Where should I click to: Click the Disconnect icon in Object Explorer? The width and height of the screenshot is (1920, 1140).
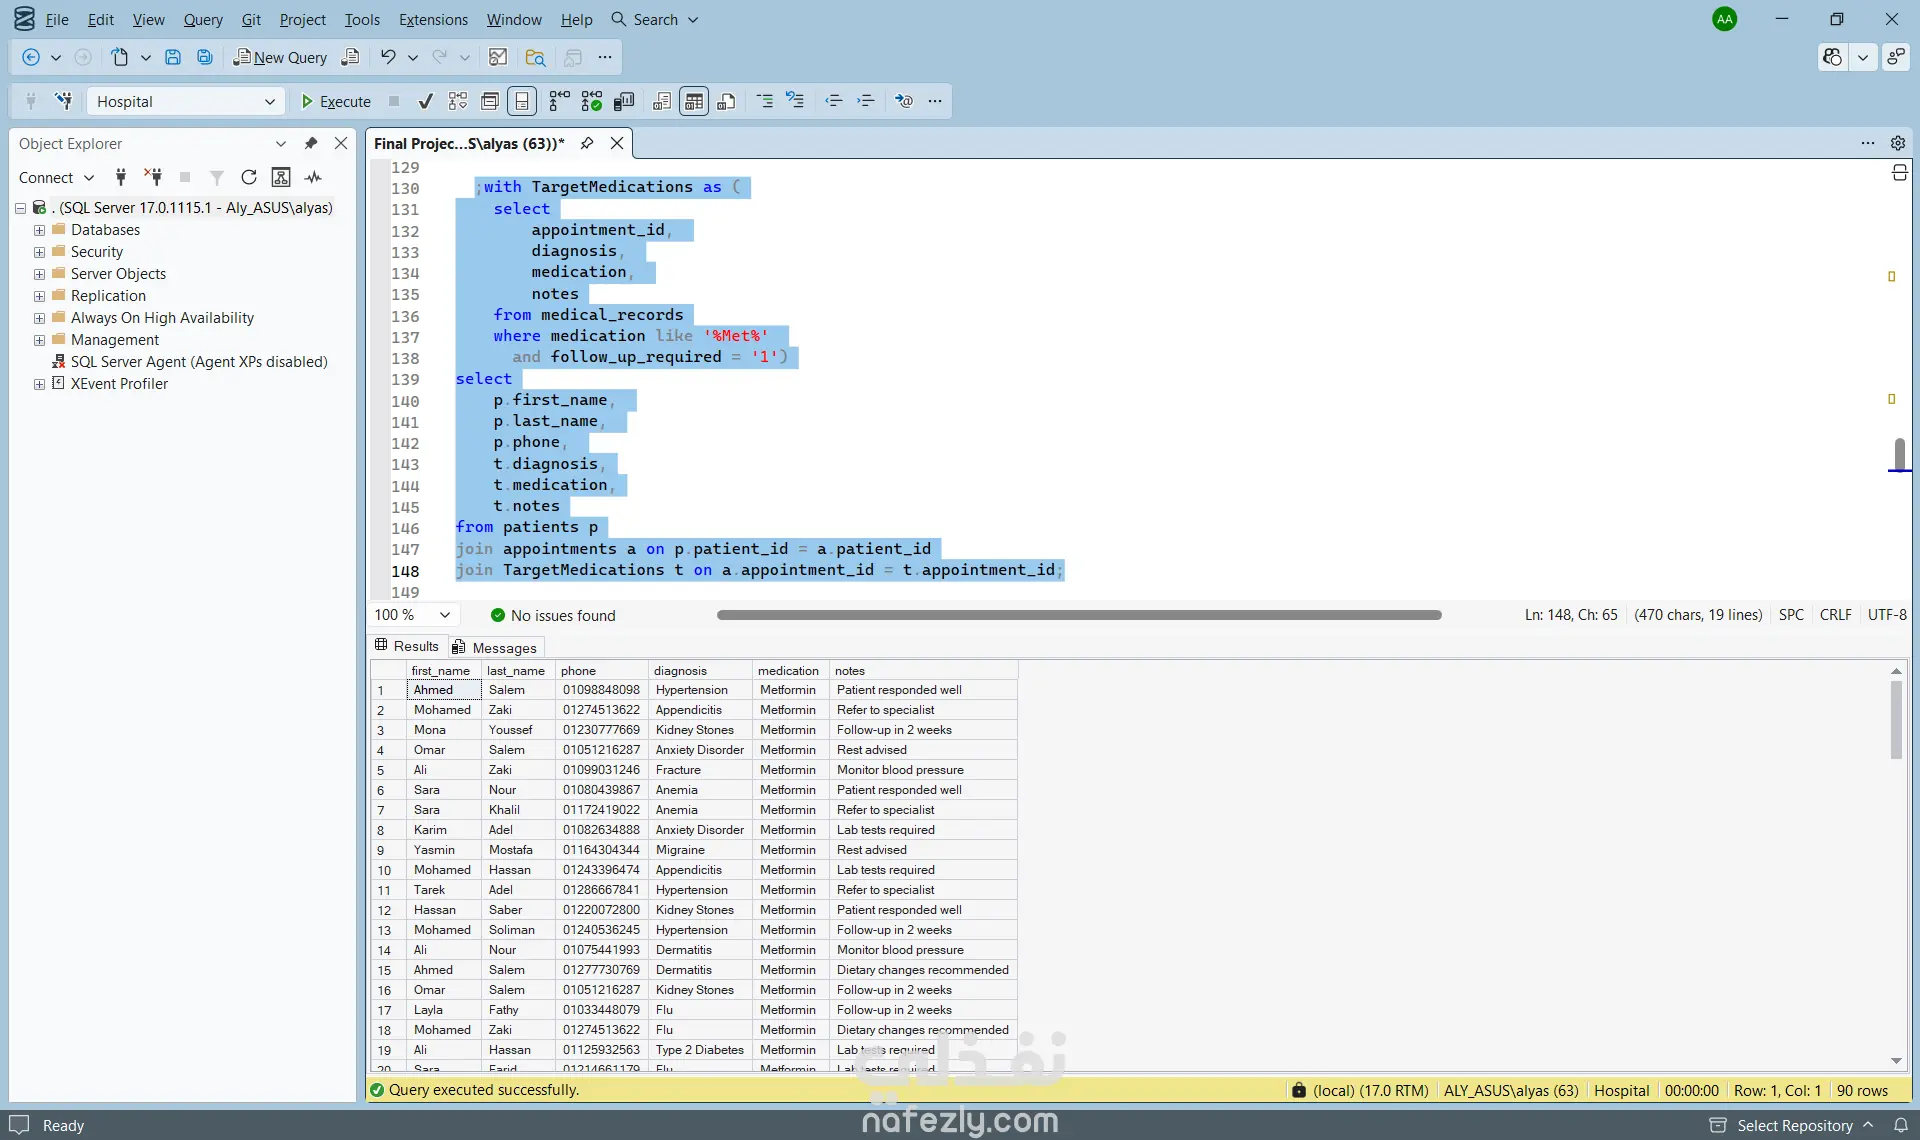tap(153, 177)
